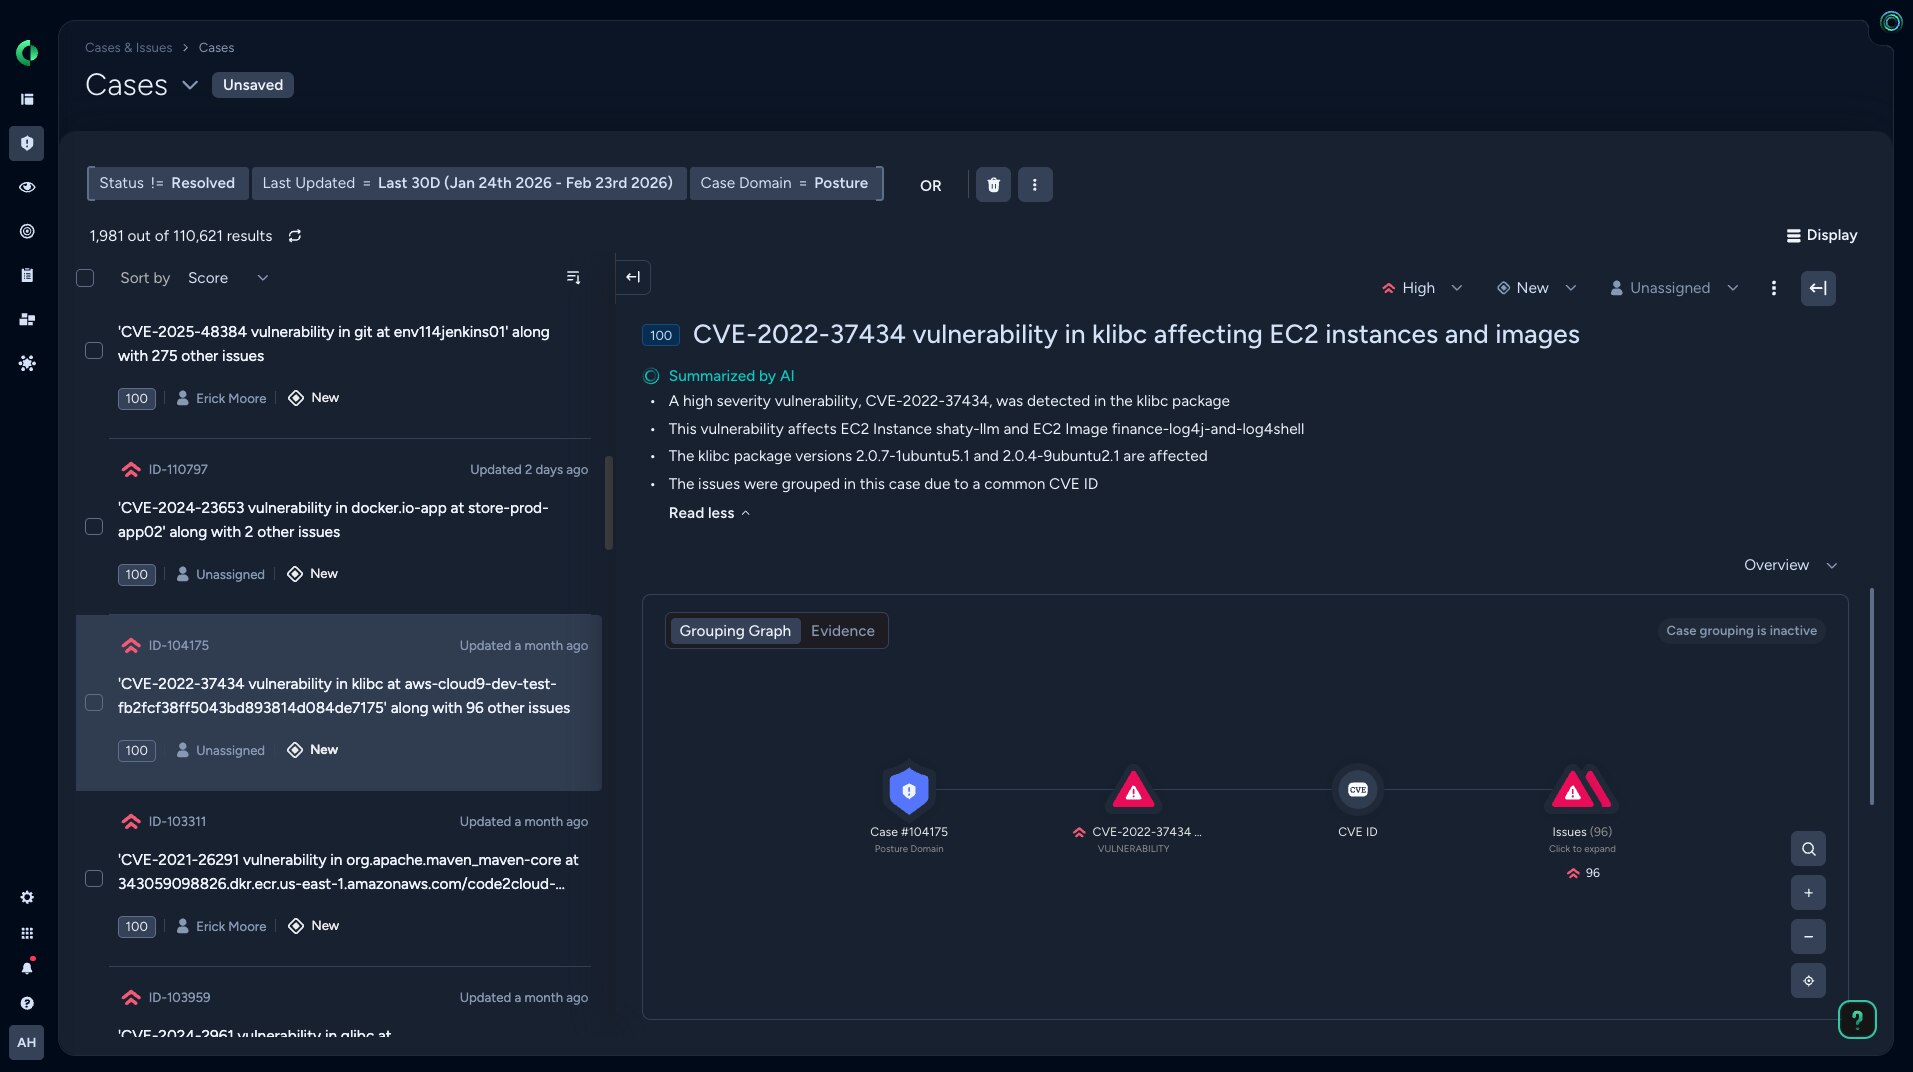This screenshot has height=1072, width=1913.
Task: Switch to the Evidence tab
Action: tap(842, 631)
